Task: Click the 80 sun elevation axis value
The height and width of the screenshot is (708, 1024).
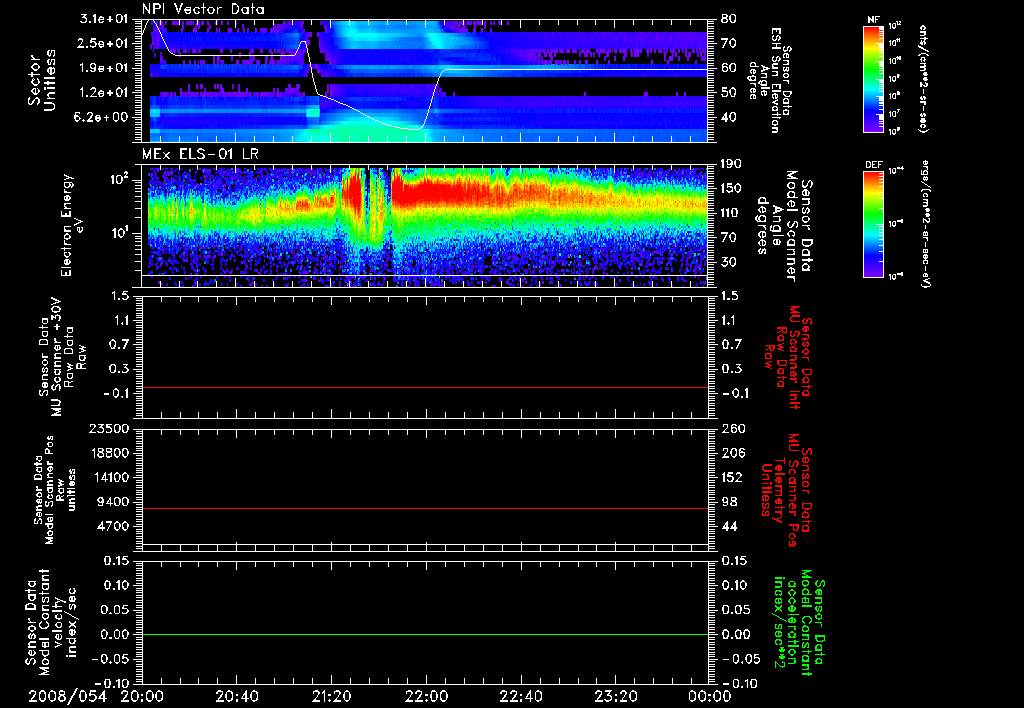Action: [x=729, y=18]
